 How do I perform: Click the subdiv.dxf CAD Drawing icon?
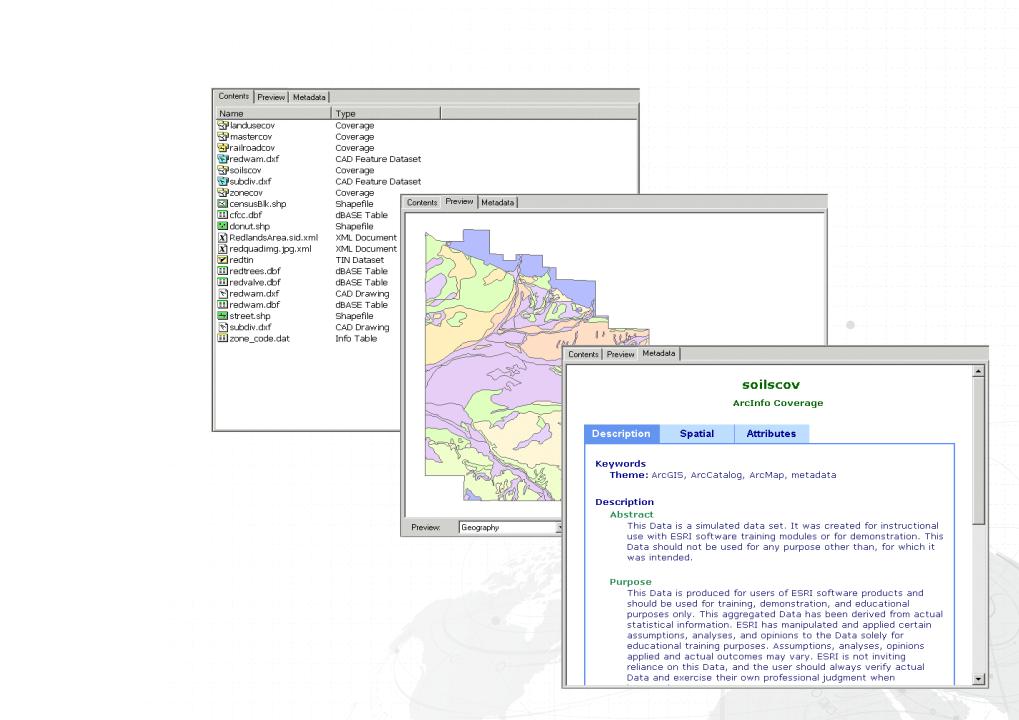[x=223, y=328]
